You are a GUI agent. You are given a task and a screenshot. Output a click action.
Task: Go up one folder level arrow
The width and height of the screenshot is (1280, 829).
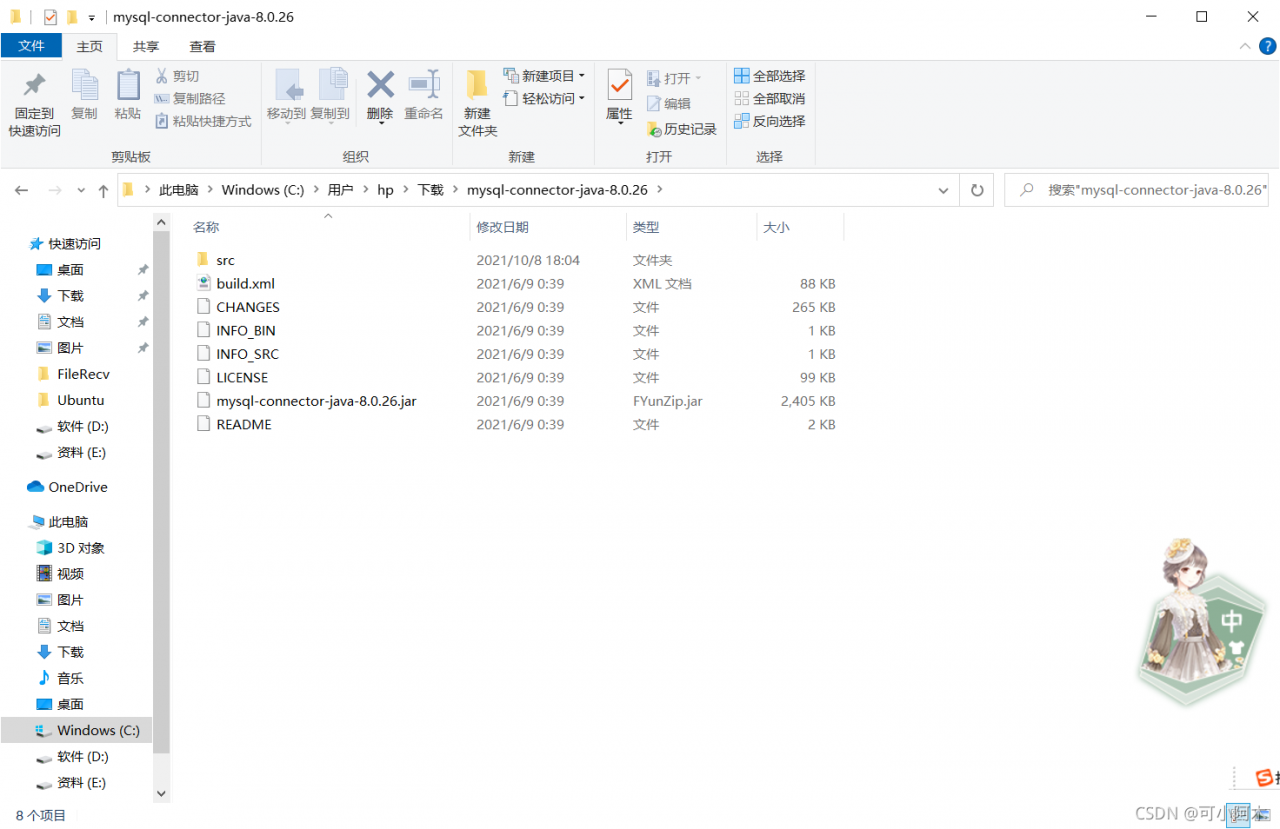(x=103, y=190)
